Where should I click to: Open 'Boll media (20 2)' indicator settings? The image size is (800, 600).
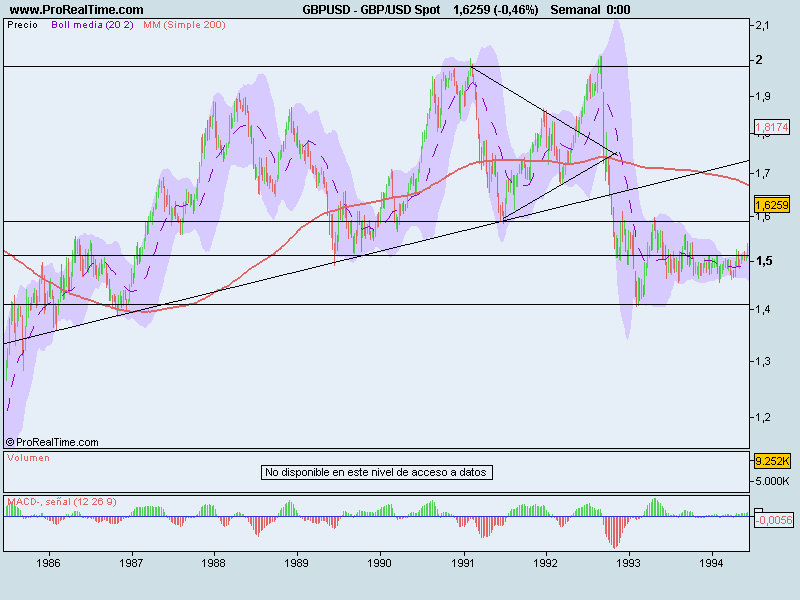click(x=92, y=24)
